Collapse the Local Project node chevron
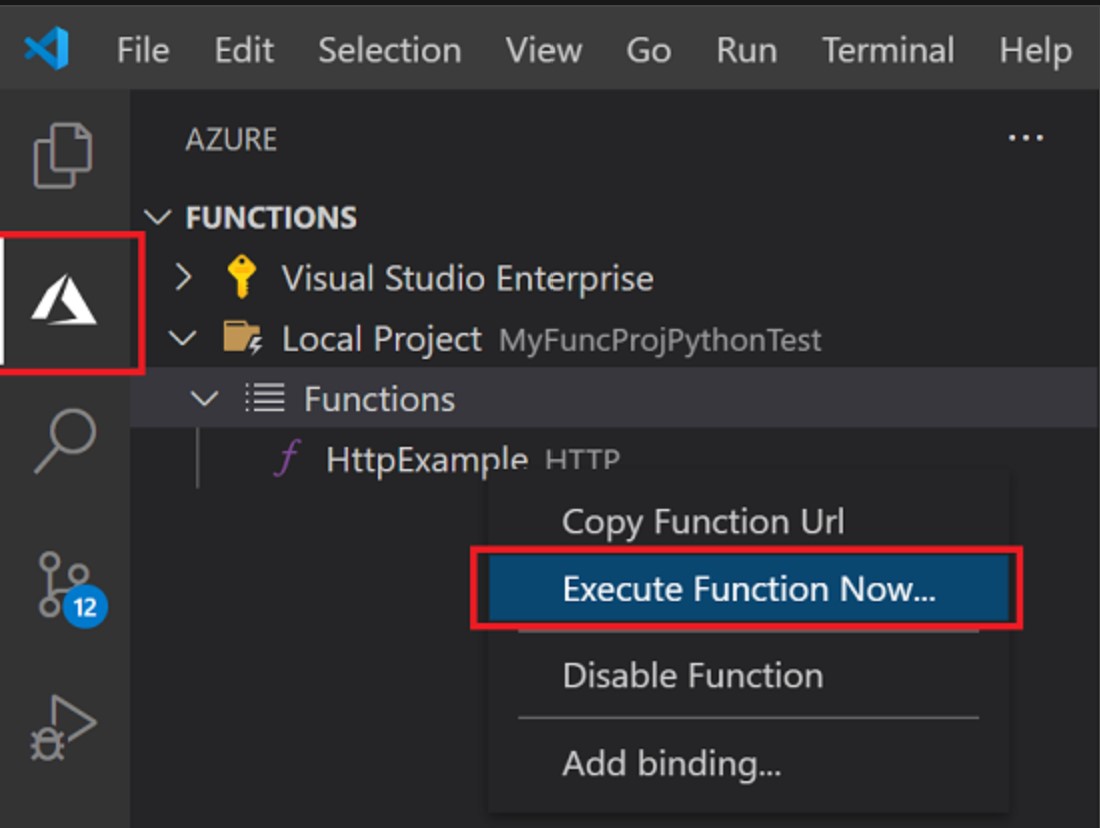1100x828 pixels. coord(182,339)
